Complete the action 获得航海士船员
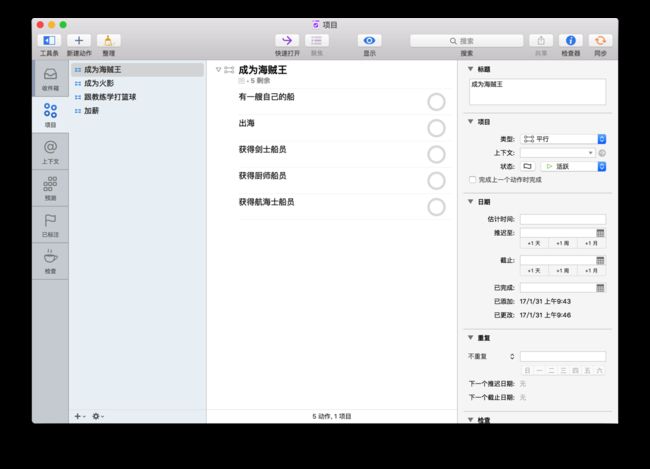The width and height of the screenshot is (650, 469). click(436, 207)
